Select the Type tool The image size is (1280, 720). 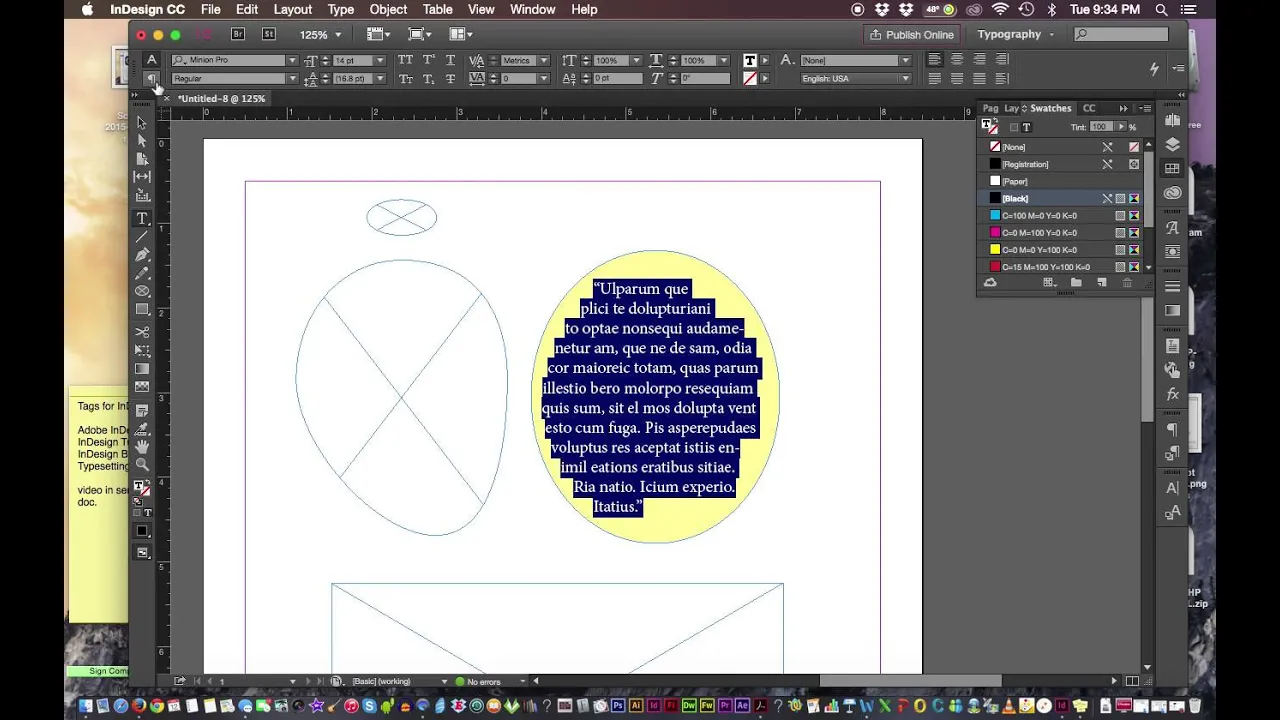[142, 218]
